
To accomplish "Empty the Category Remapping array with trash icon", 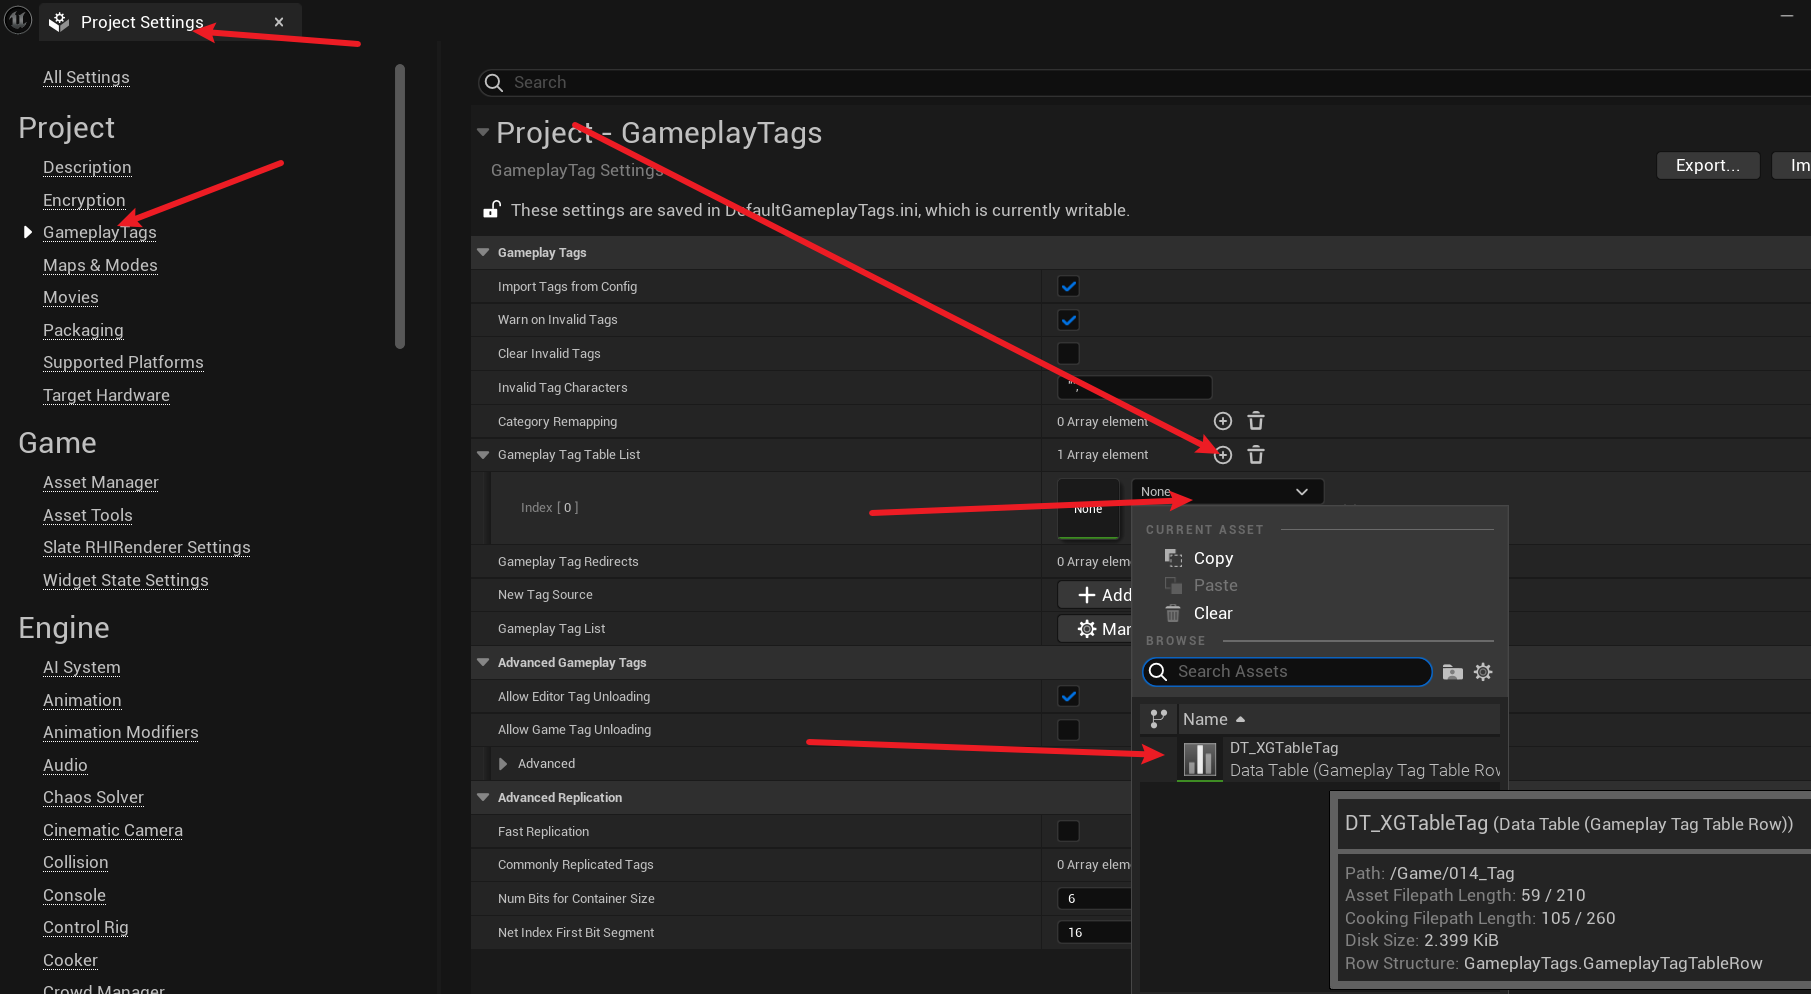I will [1256, 421].
